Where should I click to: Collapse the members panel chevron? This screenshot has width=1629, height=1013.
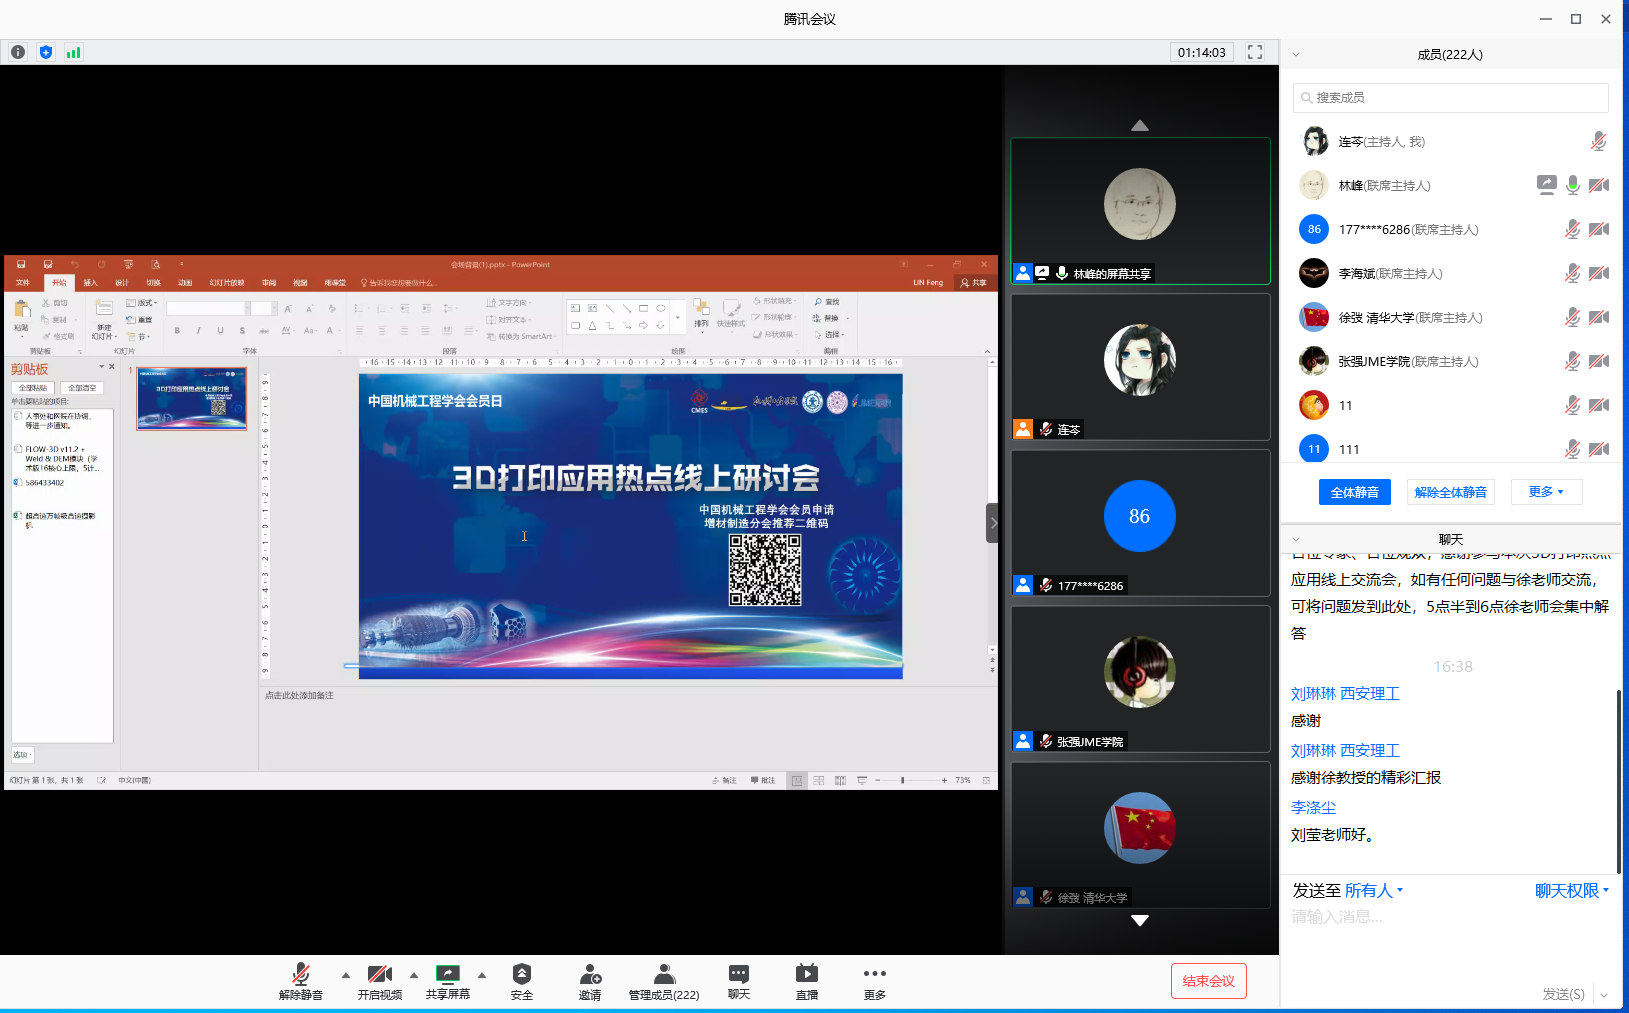(1296, 55)
